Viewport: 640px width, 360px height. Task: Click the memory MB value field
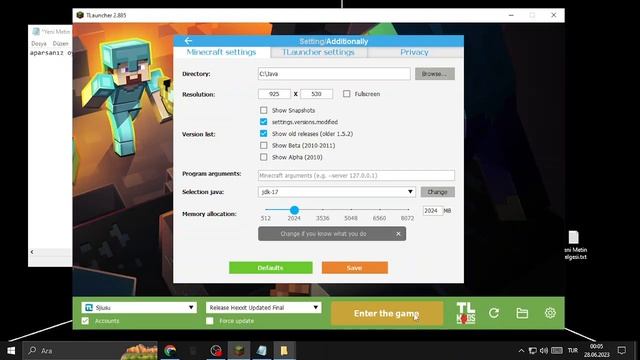point(433,211)
